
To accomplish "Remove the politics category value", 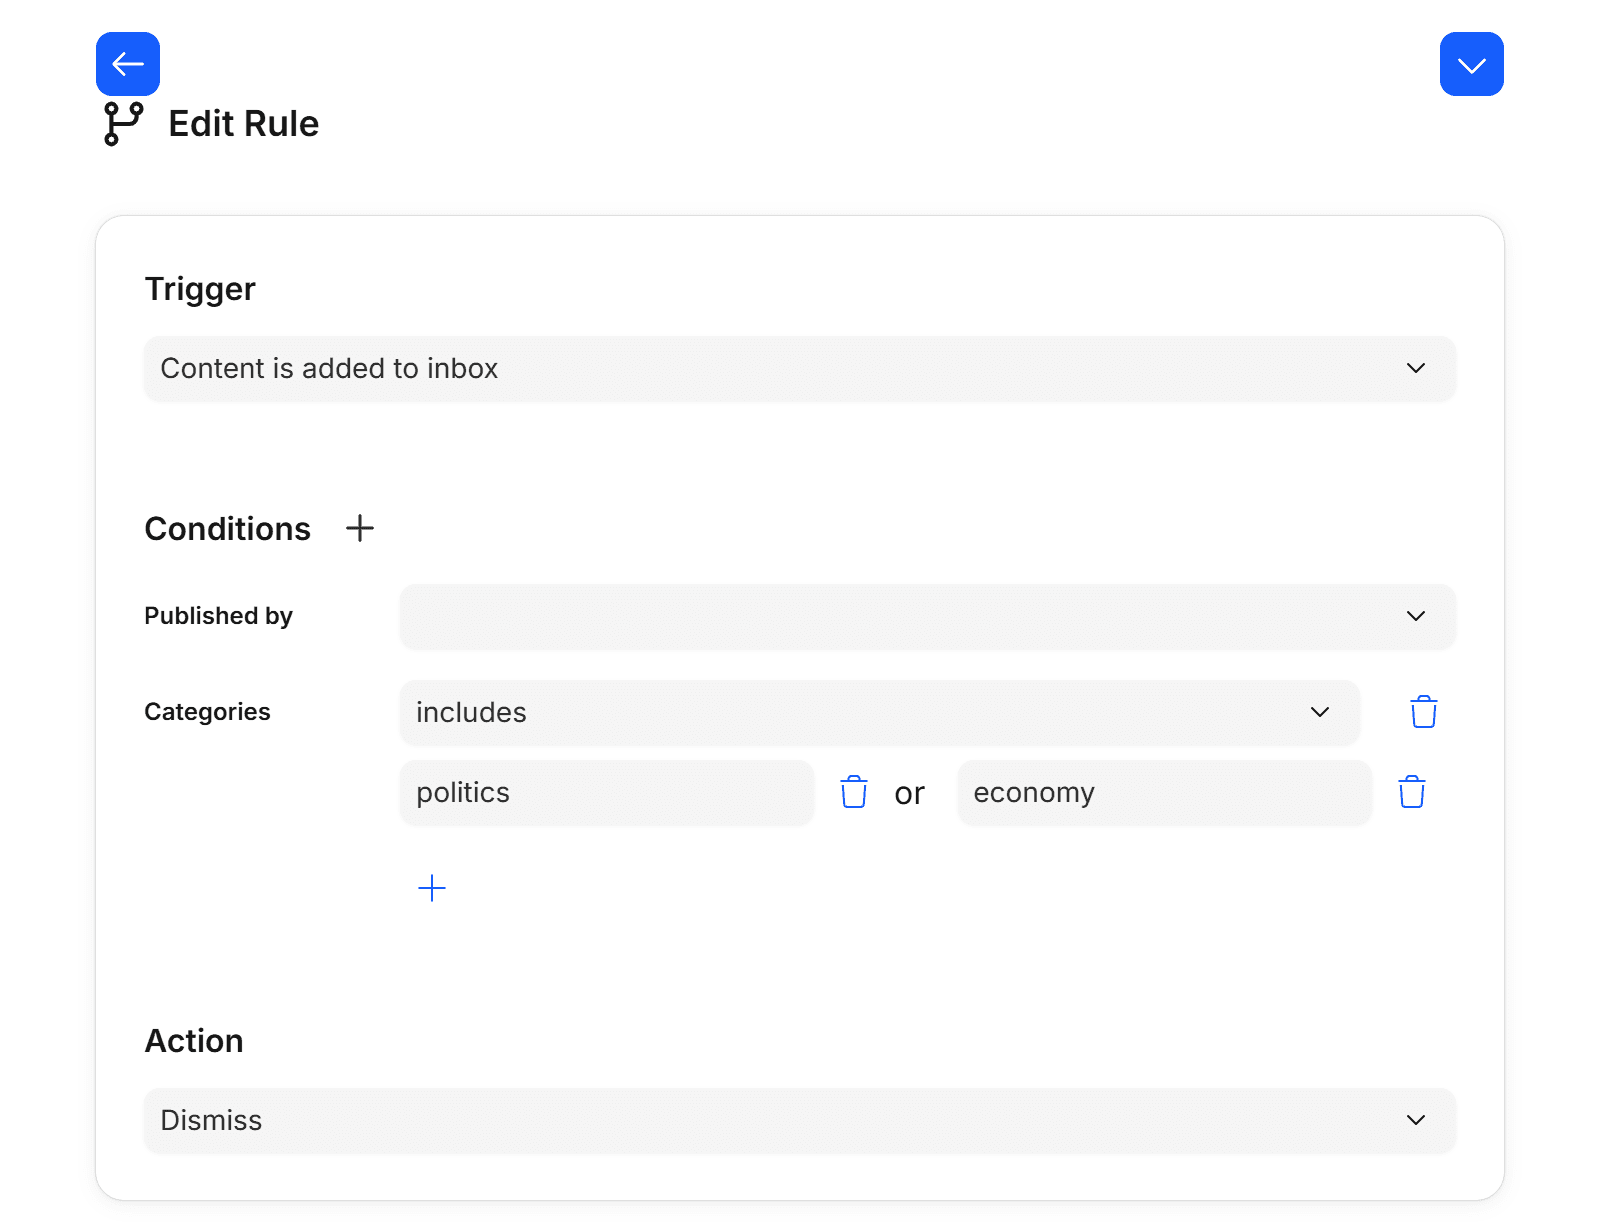I will pos(854,792).
